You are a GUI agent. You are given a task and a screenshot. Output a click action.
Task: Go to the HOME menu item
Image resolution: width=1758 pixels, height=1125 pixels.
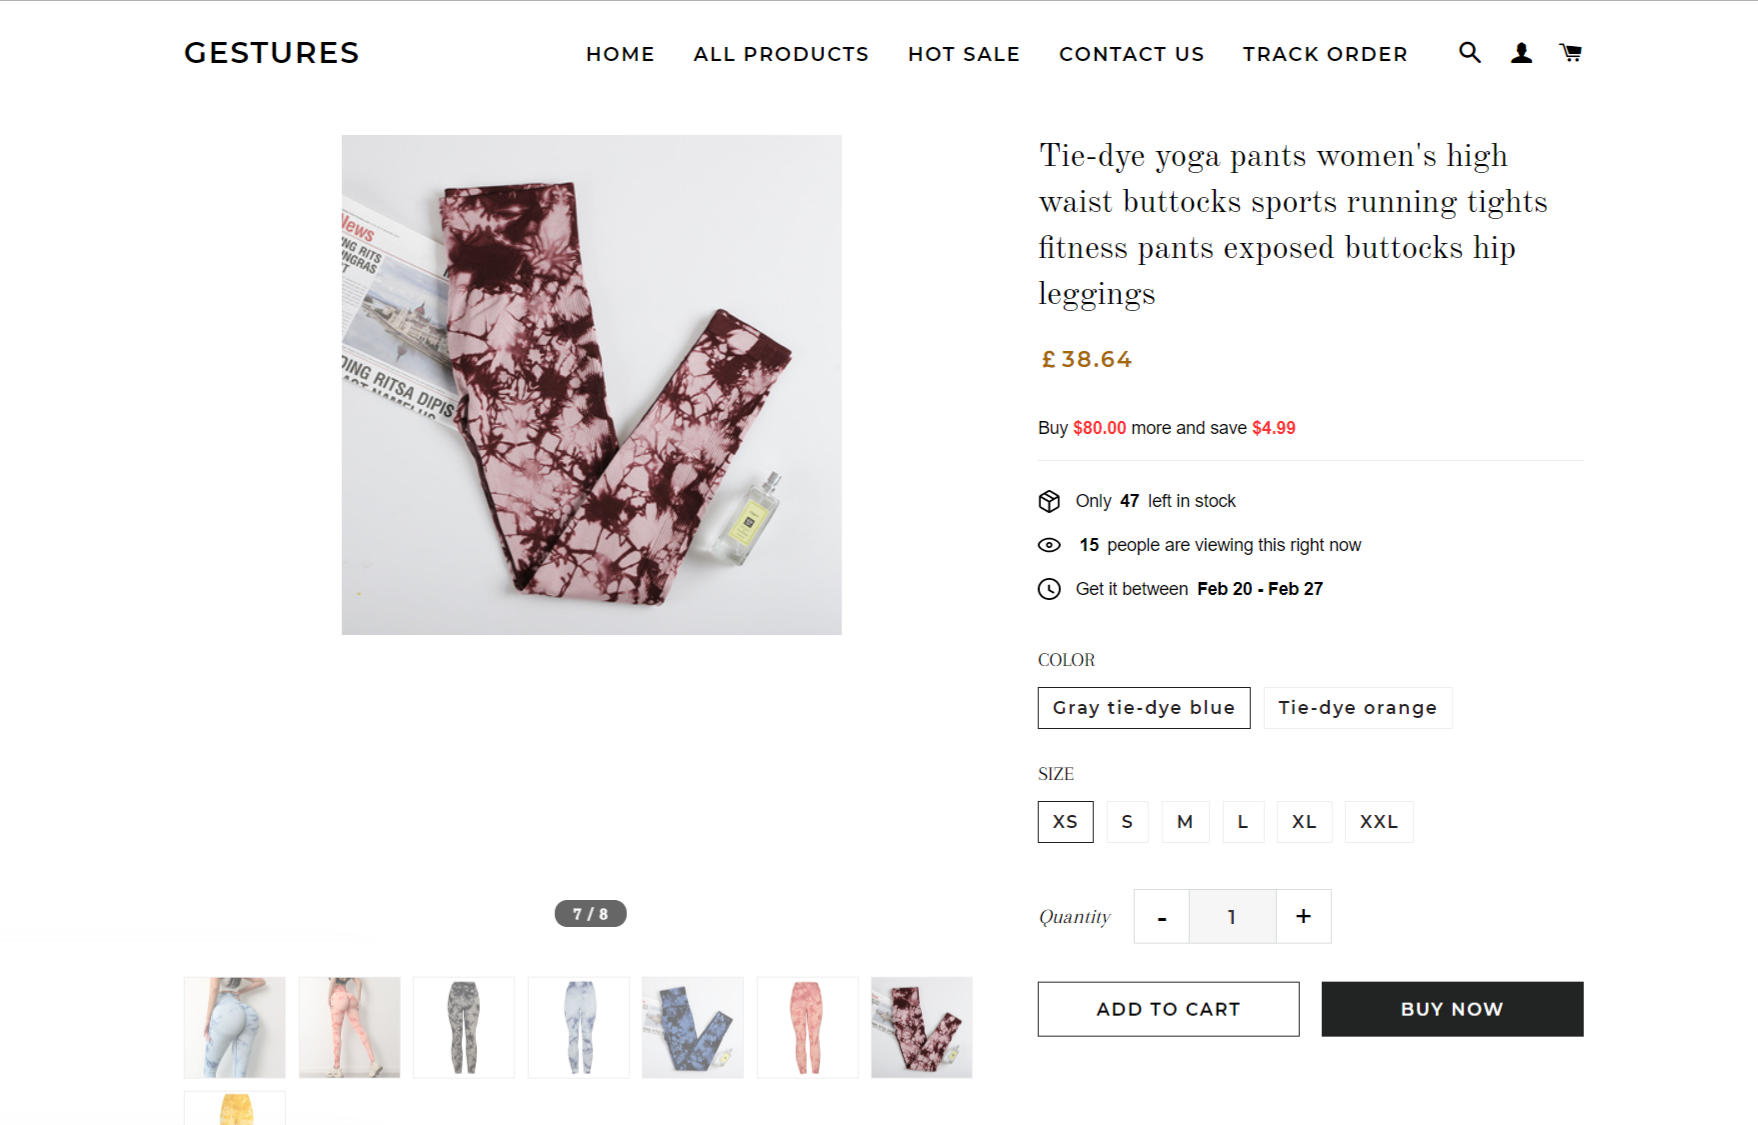pos(620,54)
